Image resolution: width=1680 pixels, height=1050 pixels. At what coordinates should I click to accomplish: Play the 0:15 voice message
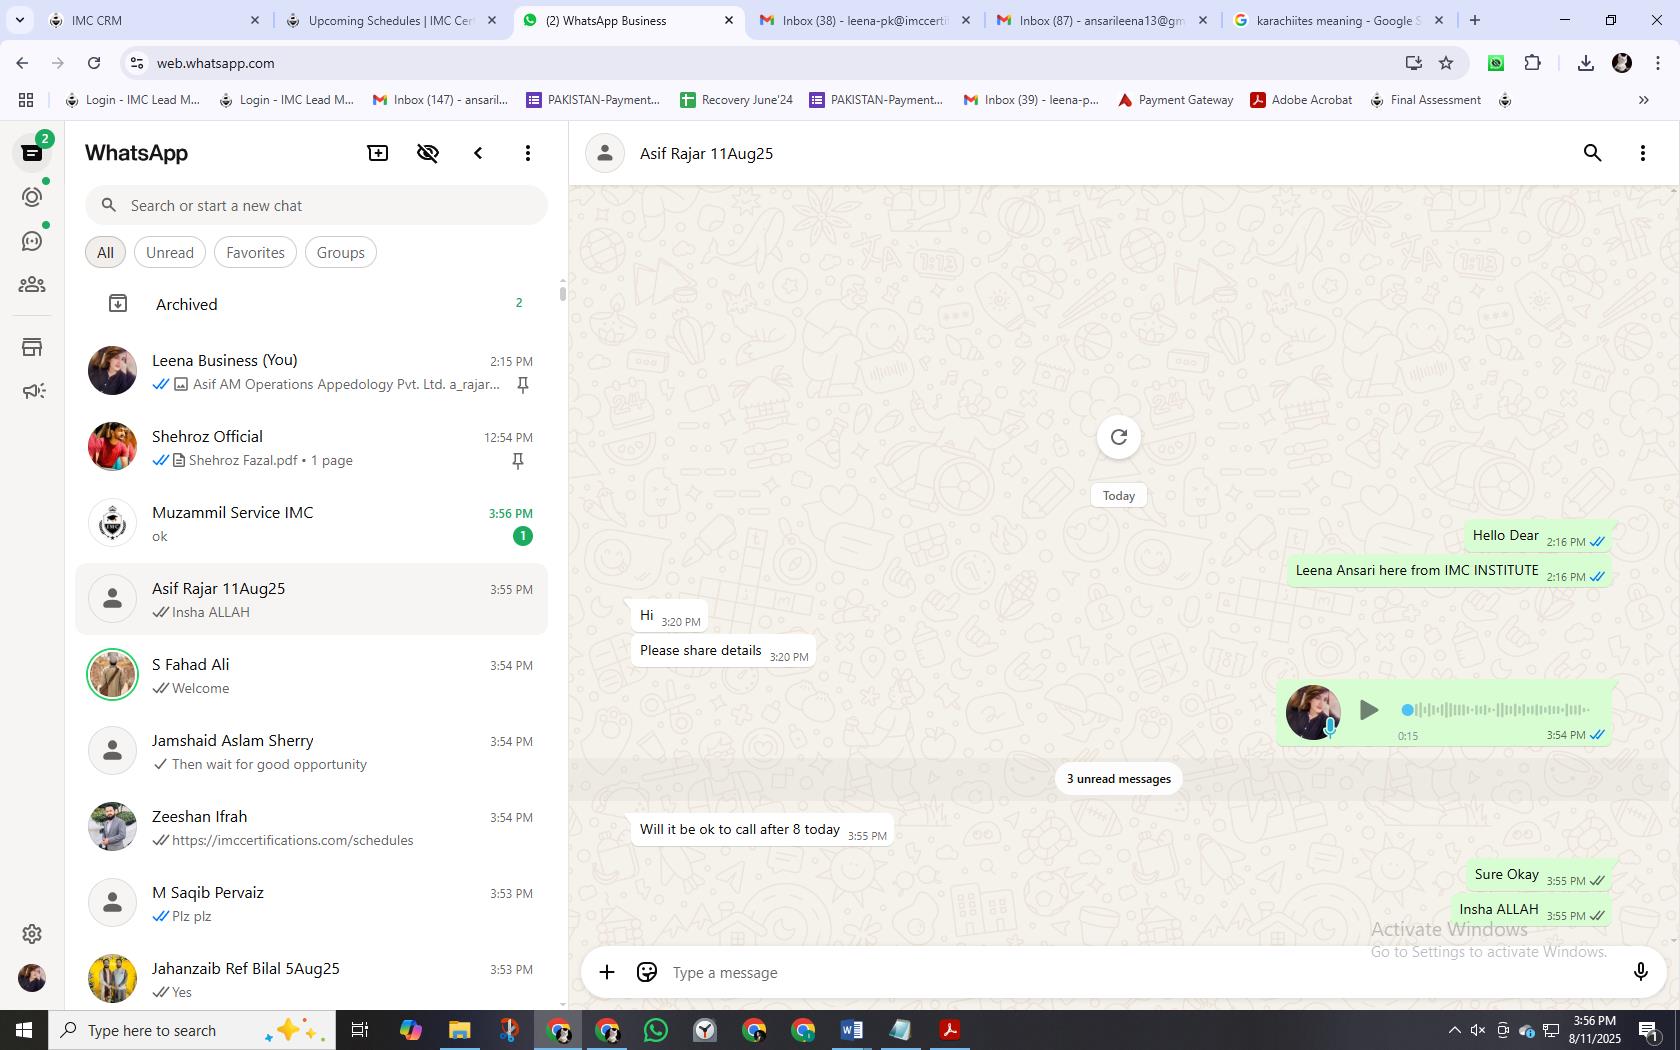pyautogui.click(x=1369, y=710)
